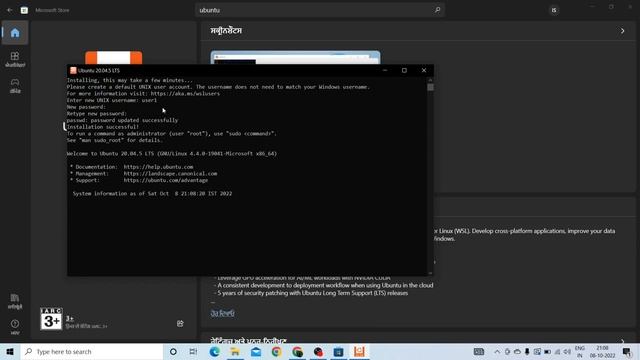Open the user profile avatar in Microsoft Store
Screen dimensions: 640x360
click(554, 10)
